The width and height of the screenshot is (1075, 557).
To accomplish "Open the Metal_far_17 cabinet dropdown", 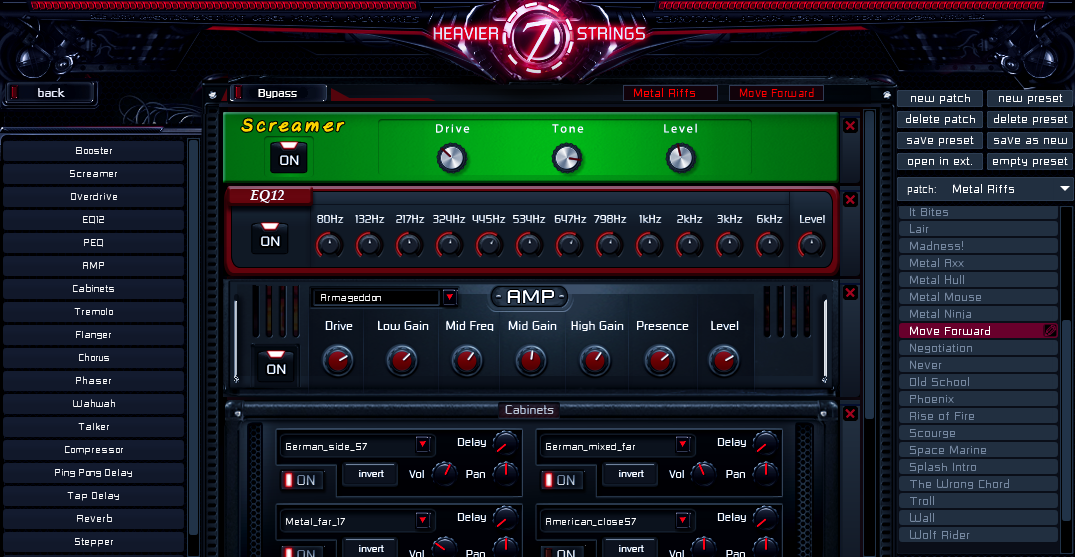I will pyautogui.click(x=422, y=521).
